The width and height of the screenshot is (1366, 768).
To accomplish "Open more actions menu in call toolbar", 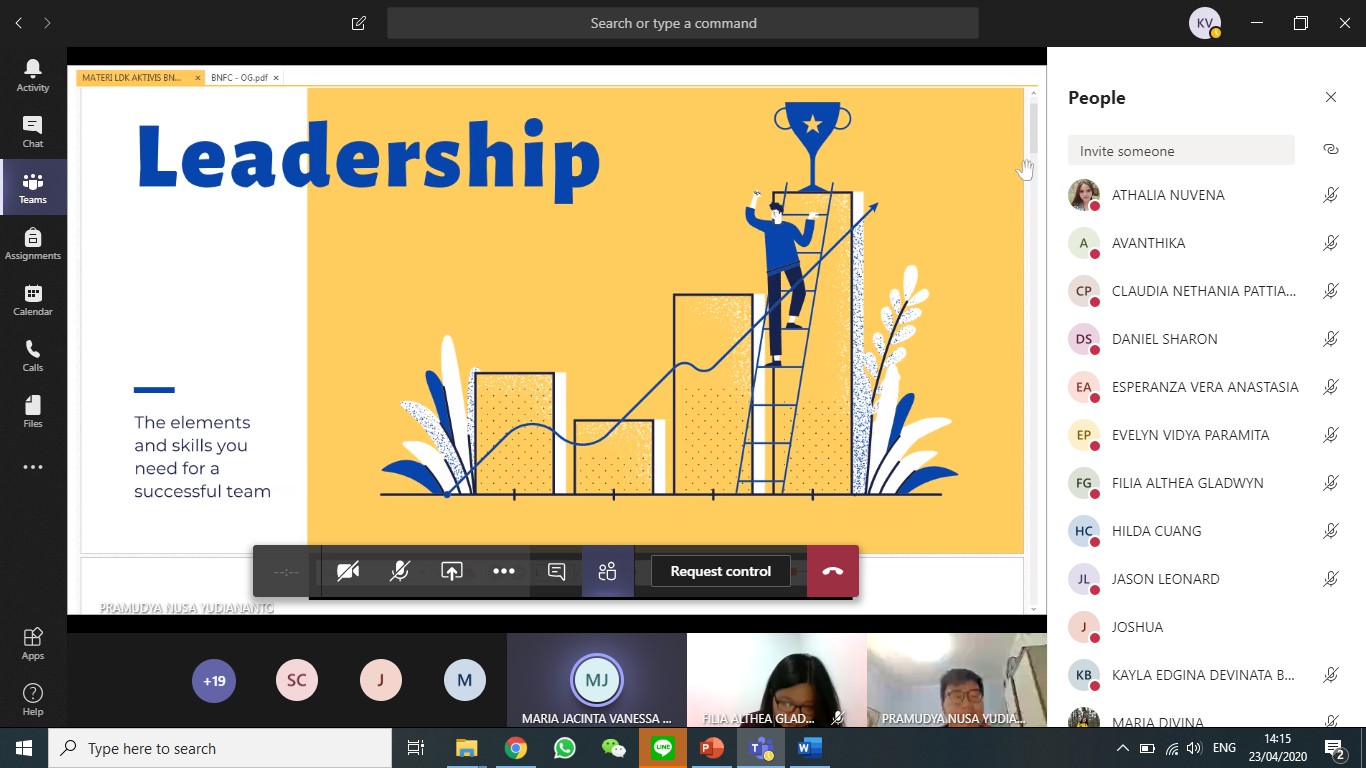I will pyautogui.click(x=504, y=571).
